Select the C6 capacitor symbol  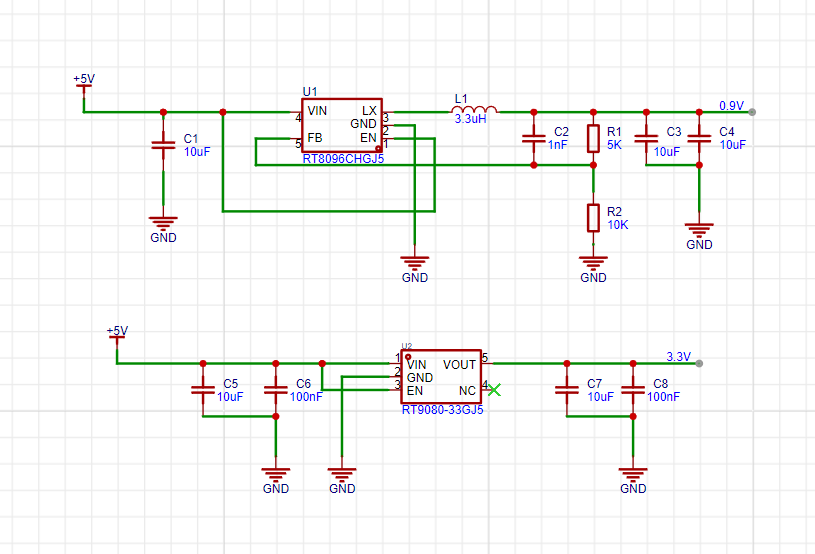pos(275,390)
